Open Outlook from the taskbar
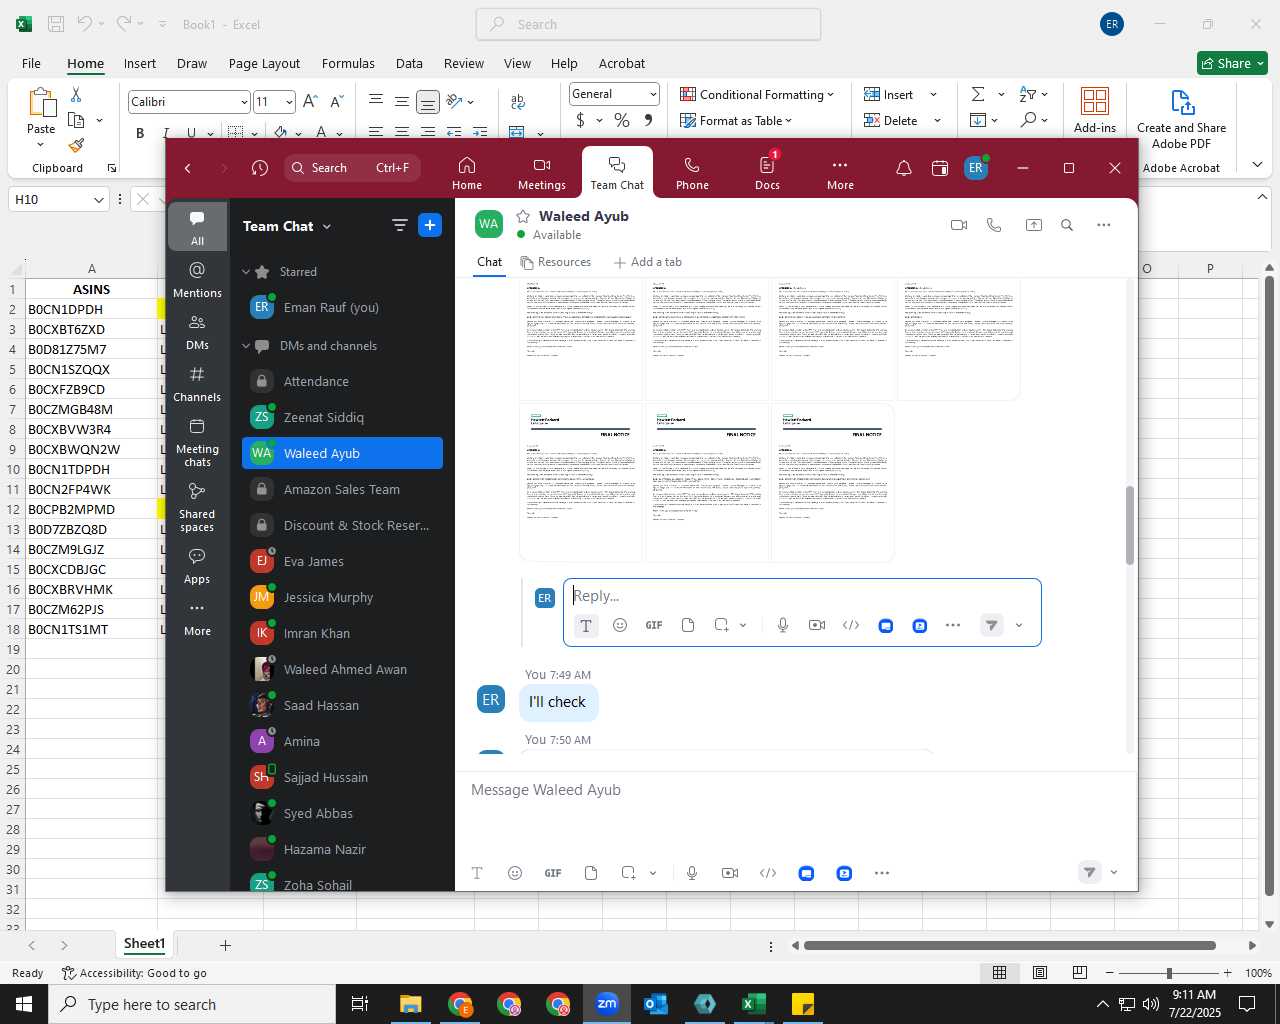Viewport: 1280px width, 1024px height. point(656,1004)
